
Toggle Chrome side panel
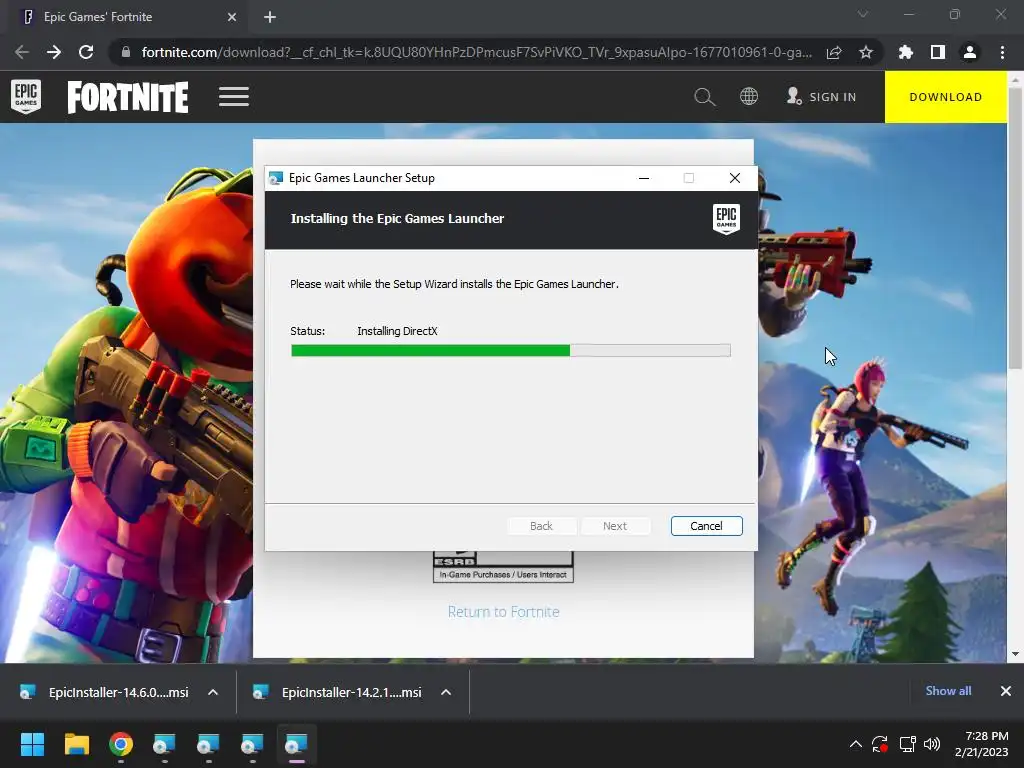938,52
